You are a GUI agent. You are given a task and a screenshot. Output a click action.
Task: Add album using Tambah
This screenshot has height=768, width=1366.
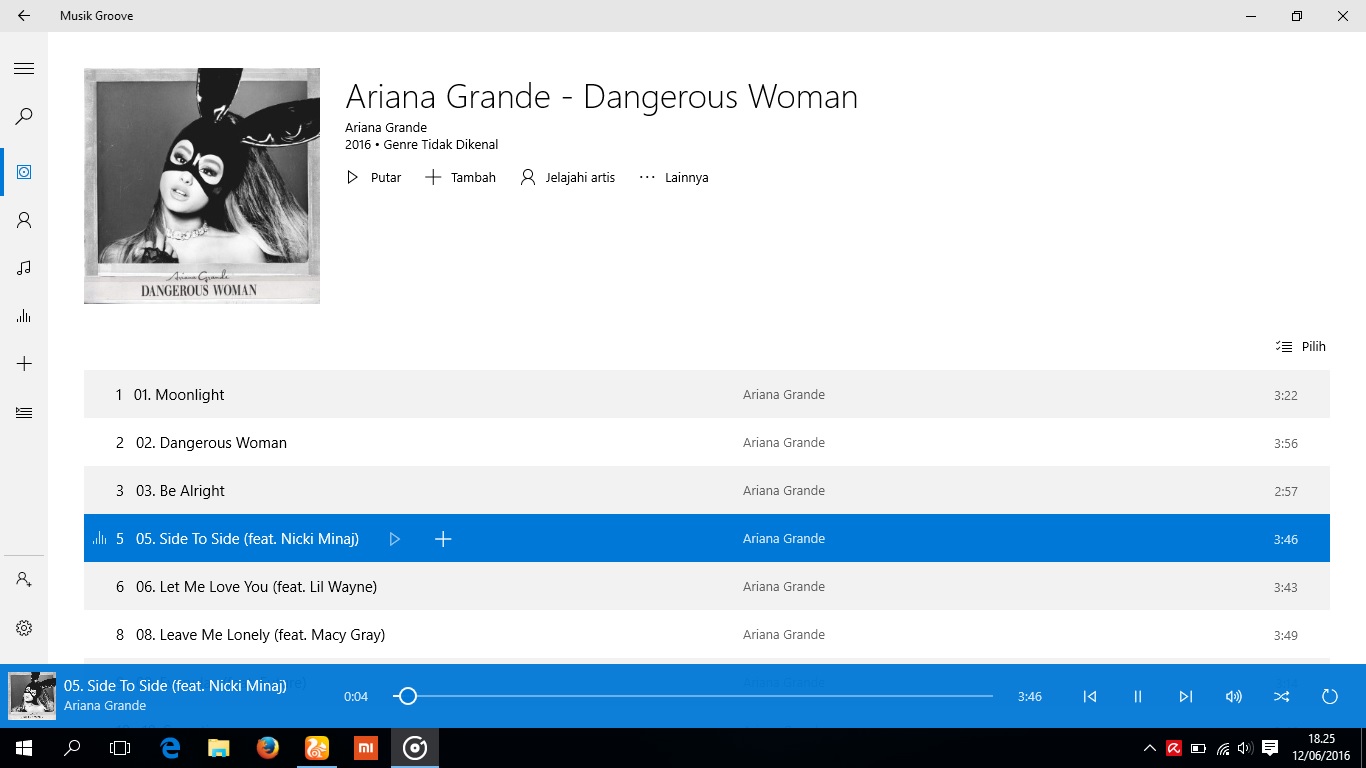(460, 177)
